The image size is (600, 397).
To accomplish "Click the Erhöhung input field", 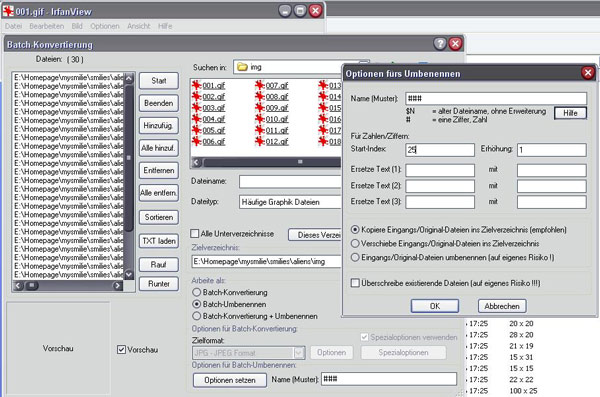I will [x=551, y=150].
